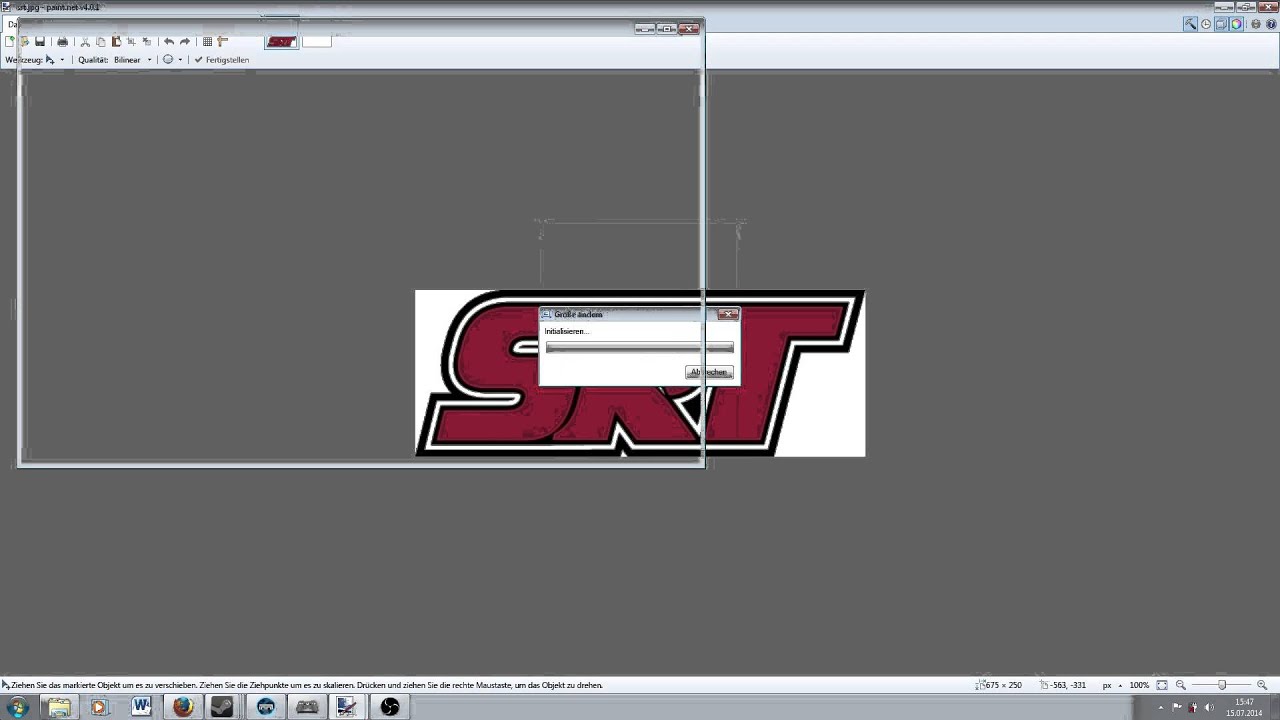Click the Copy icon

click(101, 42)
